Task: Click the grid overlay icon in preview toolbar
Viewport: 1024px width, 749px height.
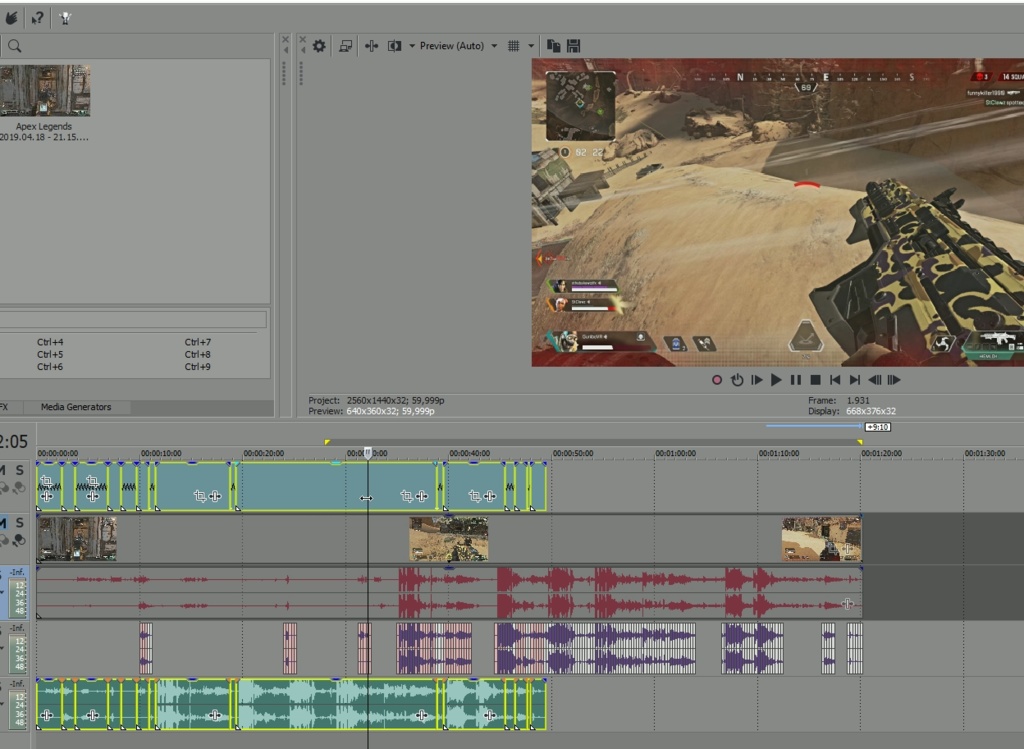Action: coord(514,45)
